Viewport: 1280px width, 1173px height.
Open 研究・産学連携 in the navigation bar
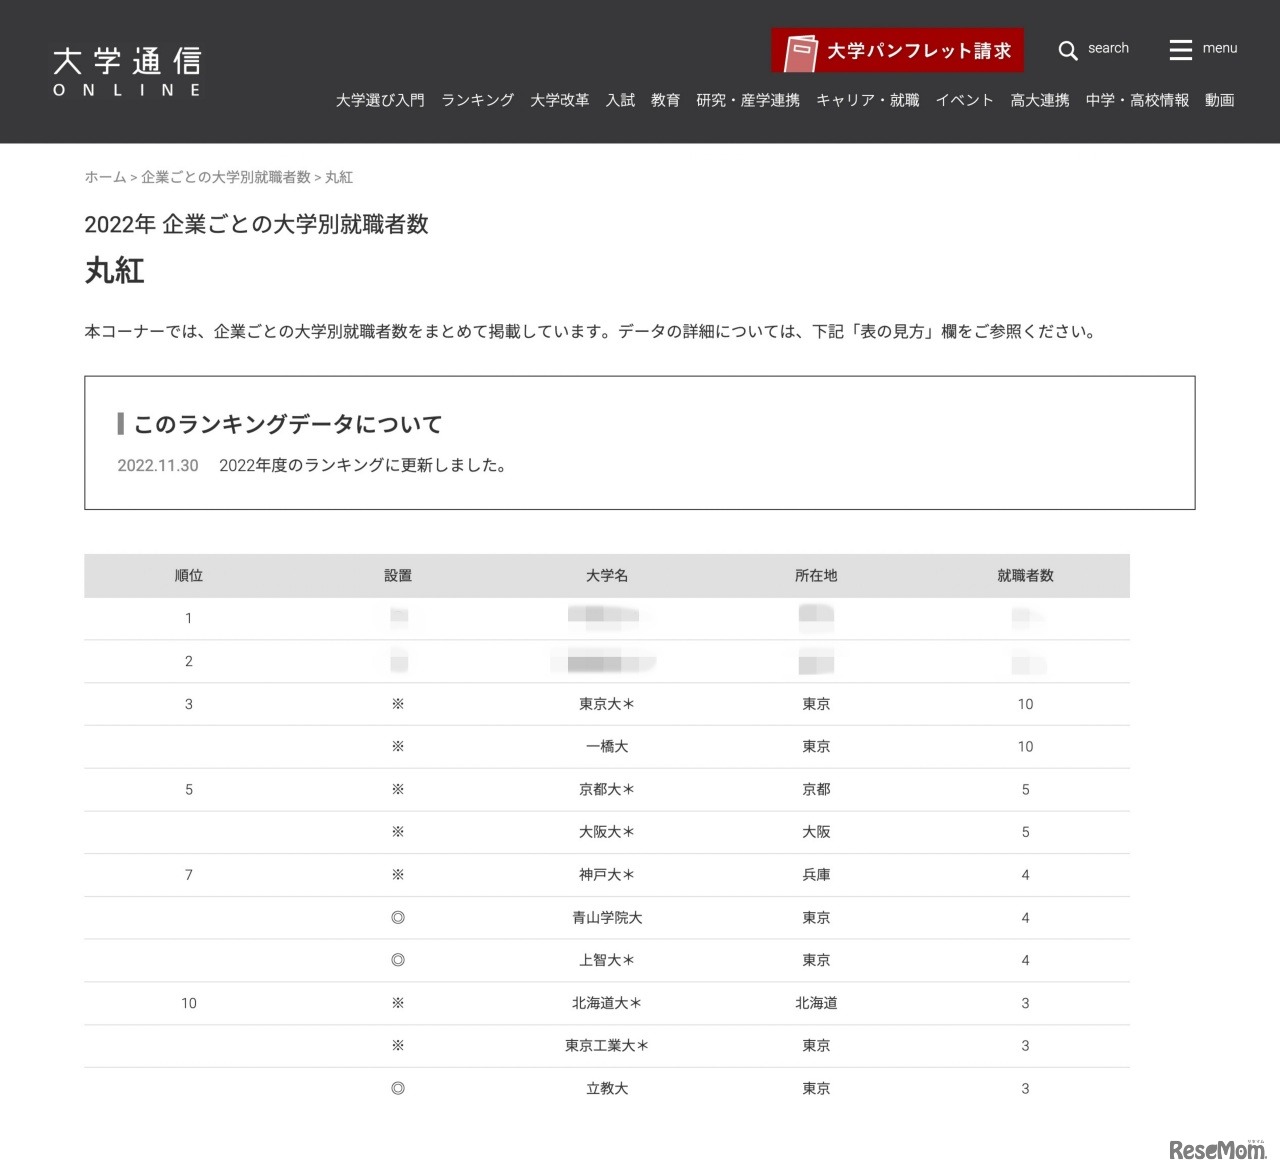click(x=747, y=100)
